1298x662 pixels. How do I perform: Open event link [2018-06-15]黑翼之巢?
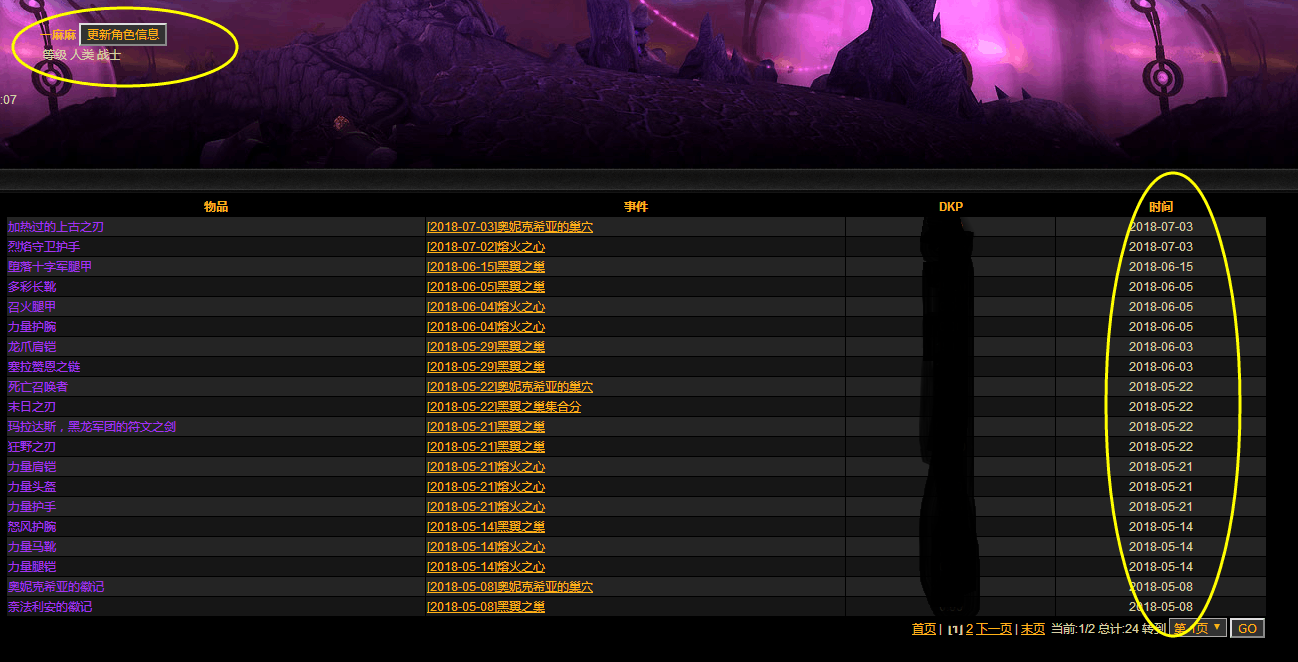click(485, 266)
